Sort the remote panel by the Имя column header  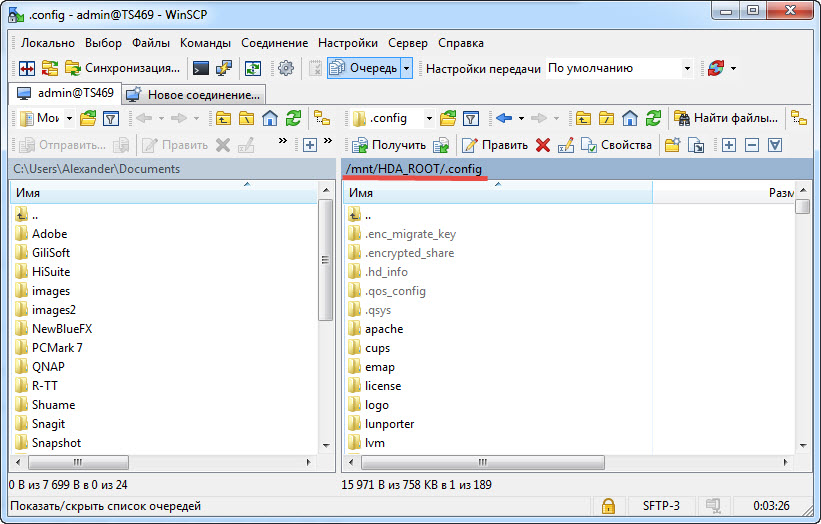pos(498,193)
